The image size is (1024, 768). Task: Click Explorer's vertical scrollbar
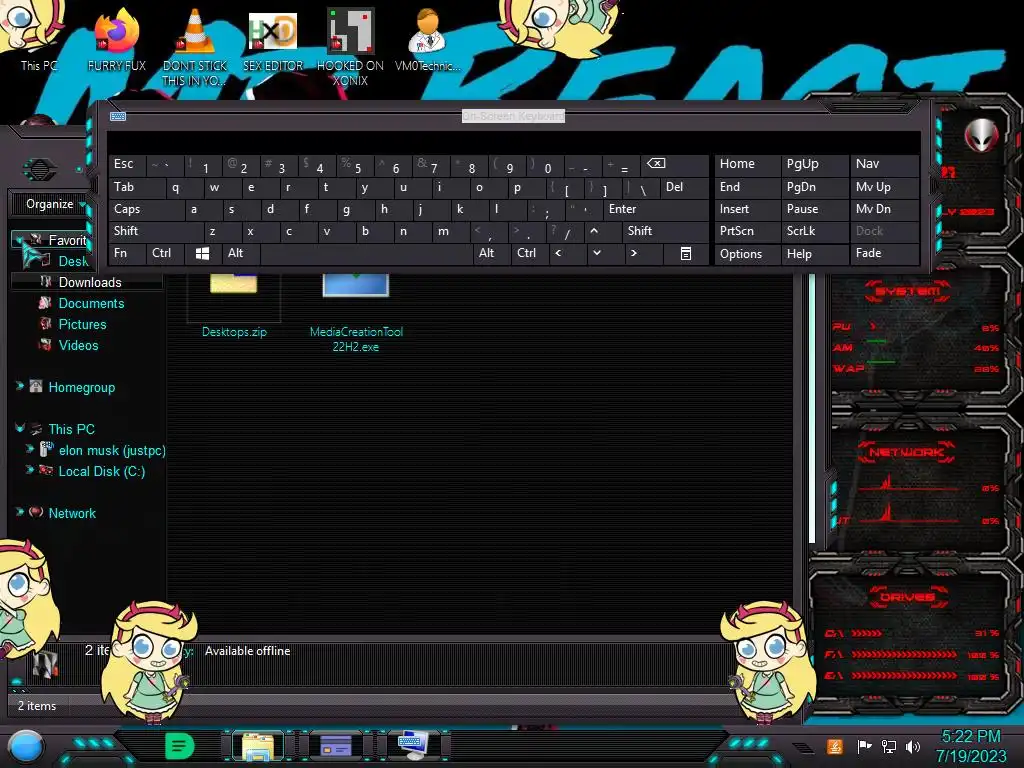(812, 408)
